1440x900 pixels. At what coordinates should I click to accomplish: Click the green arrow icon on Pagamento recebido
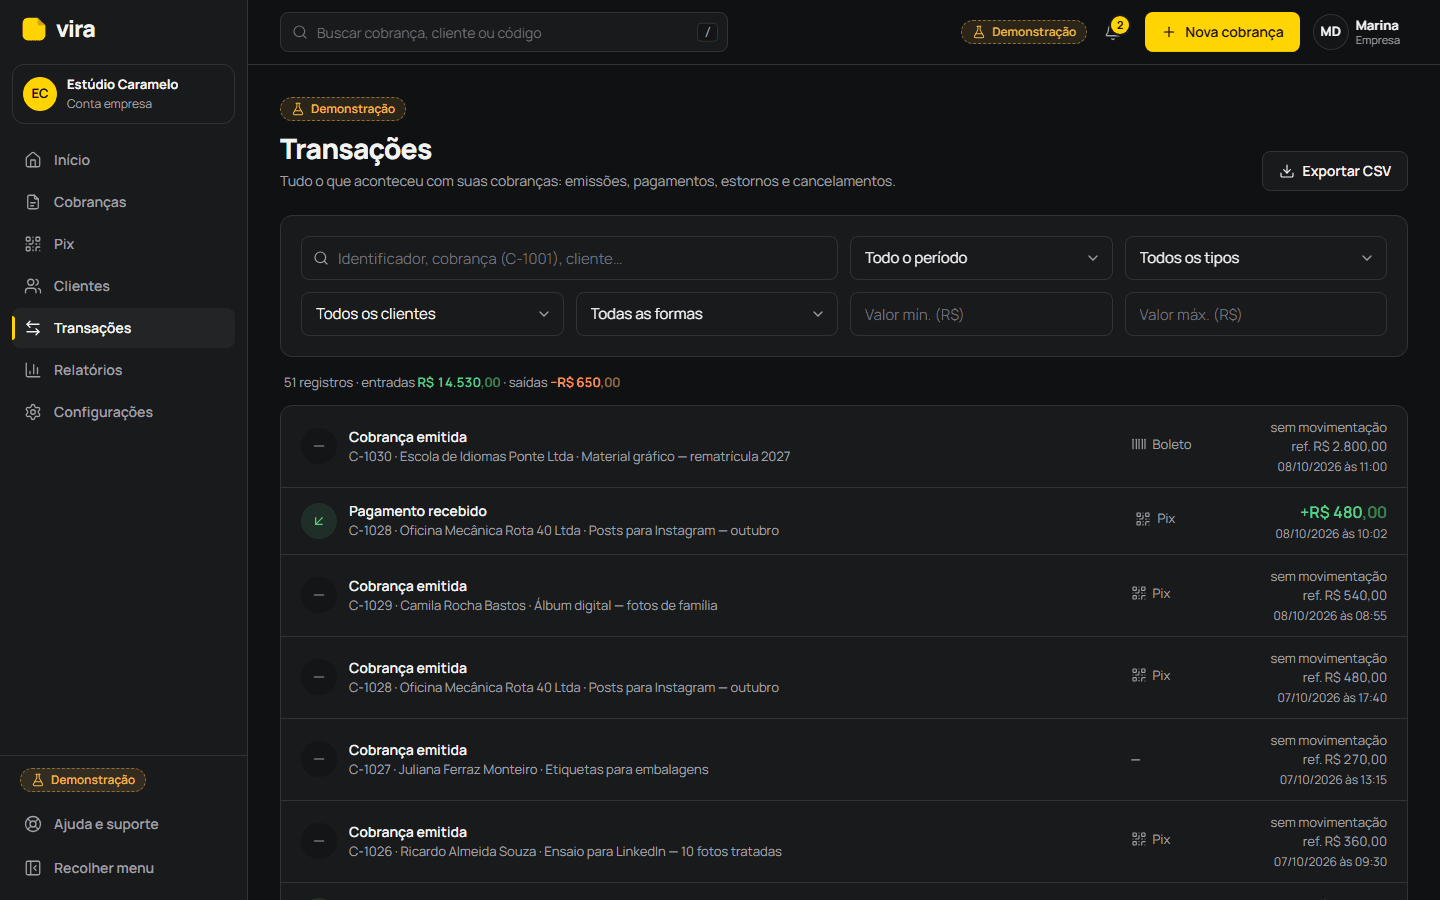pos(319,521)
